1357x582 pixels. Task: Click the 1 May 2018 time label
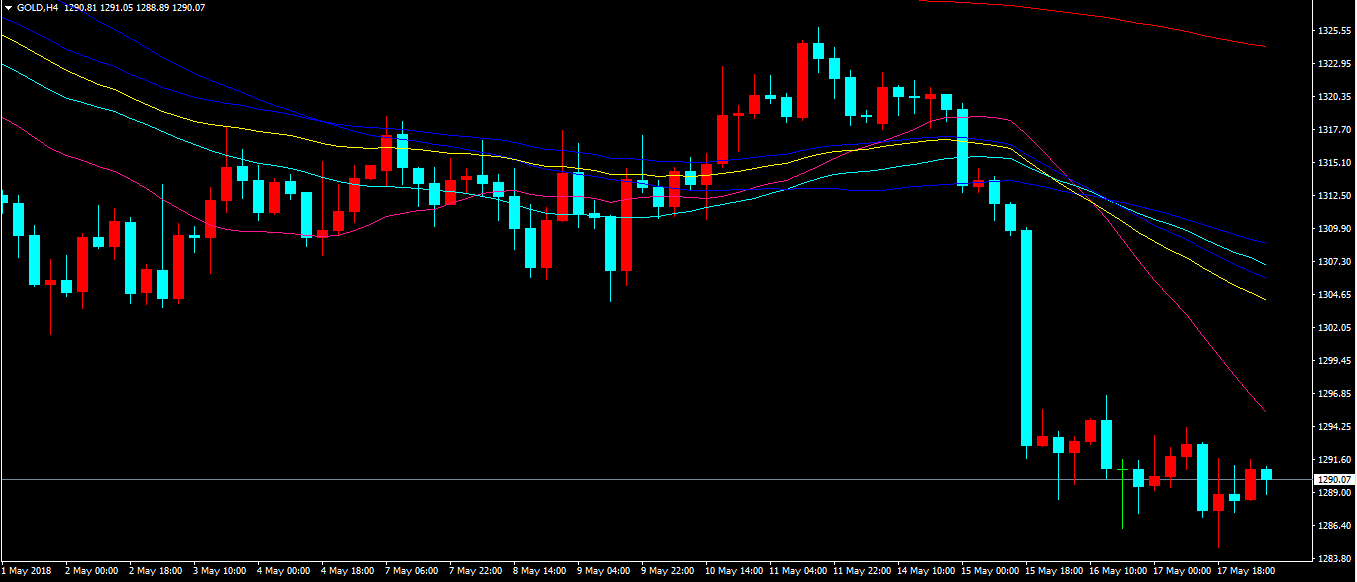coord(26,571)
